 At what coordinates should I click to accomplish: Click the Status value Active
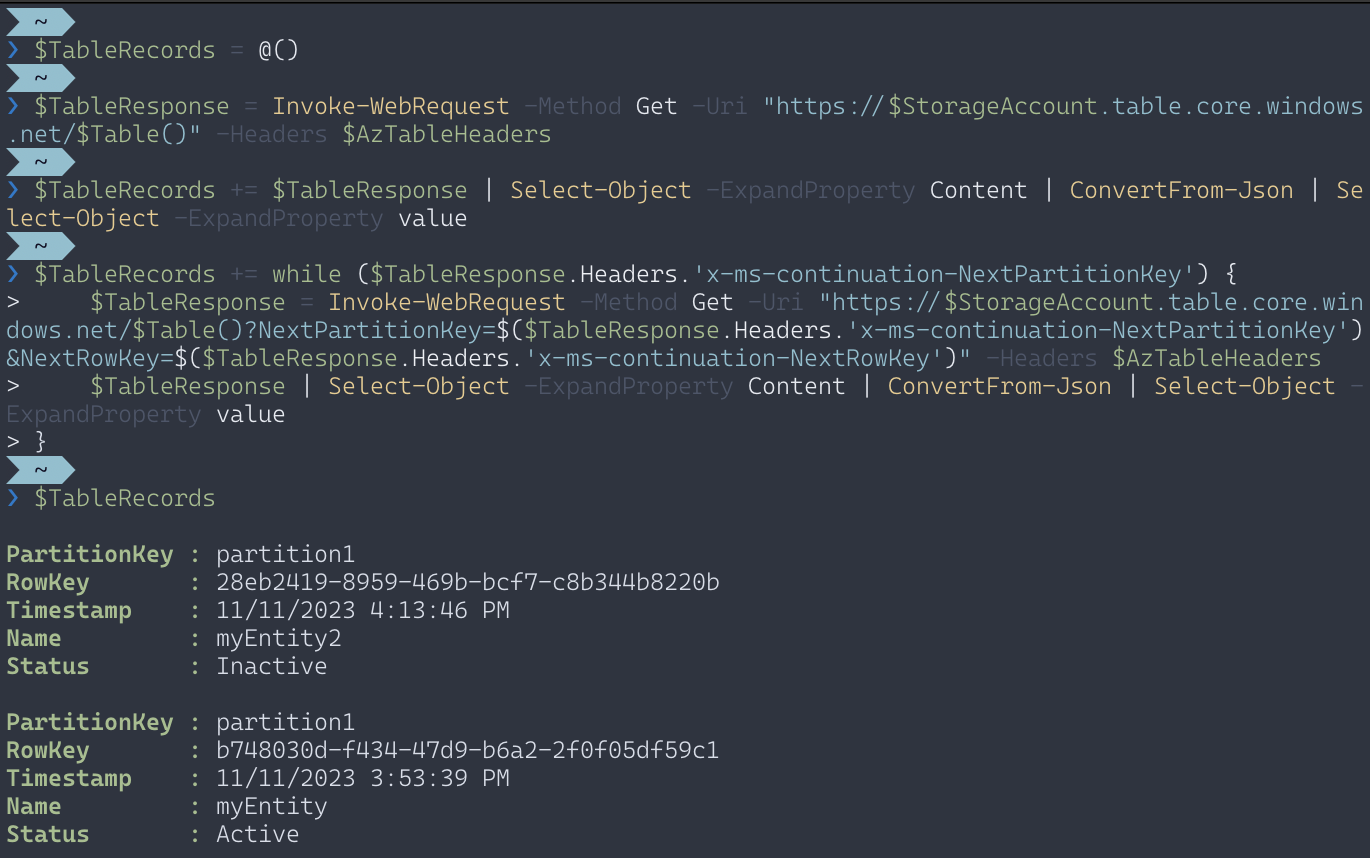tap(258, 834)
